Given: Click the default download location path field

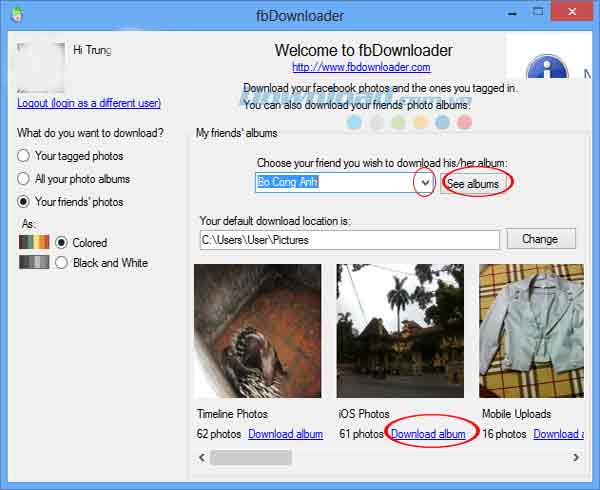Looking at the screenshot, I should [349, 240].
